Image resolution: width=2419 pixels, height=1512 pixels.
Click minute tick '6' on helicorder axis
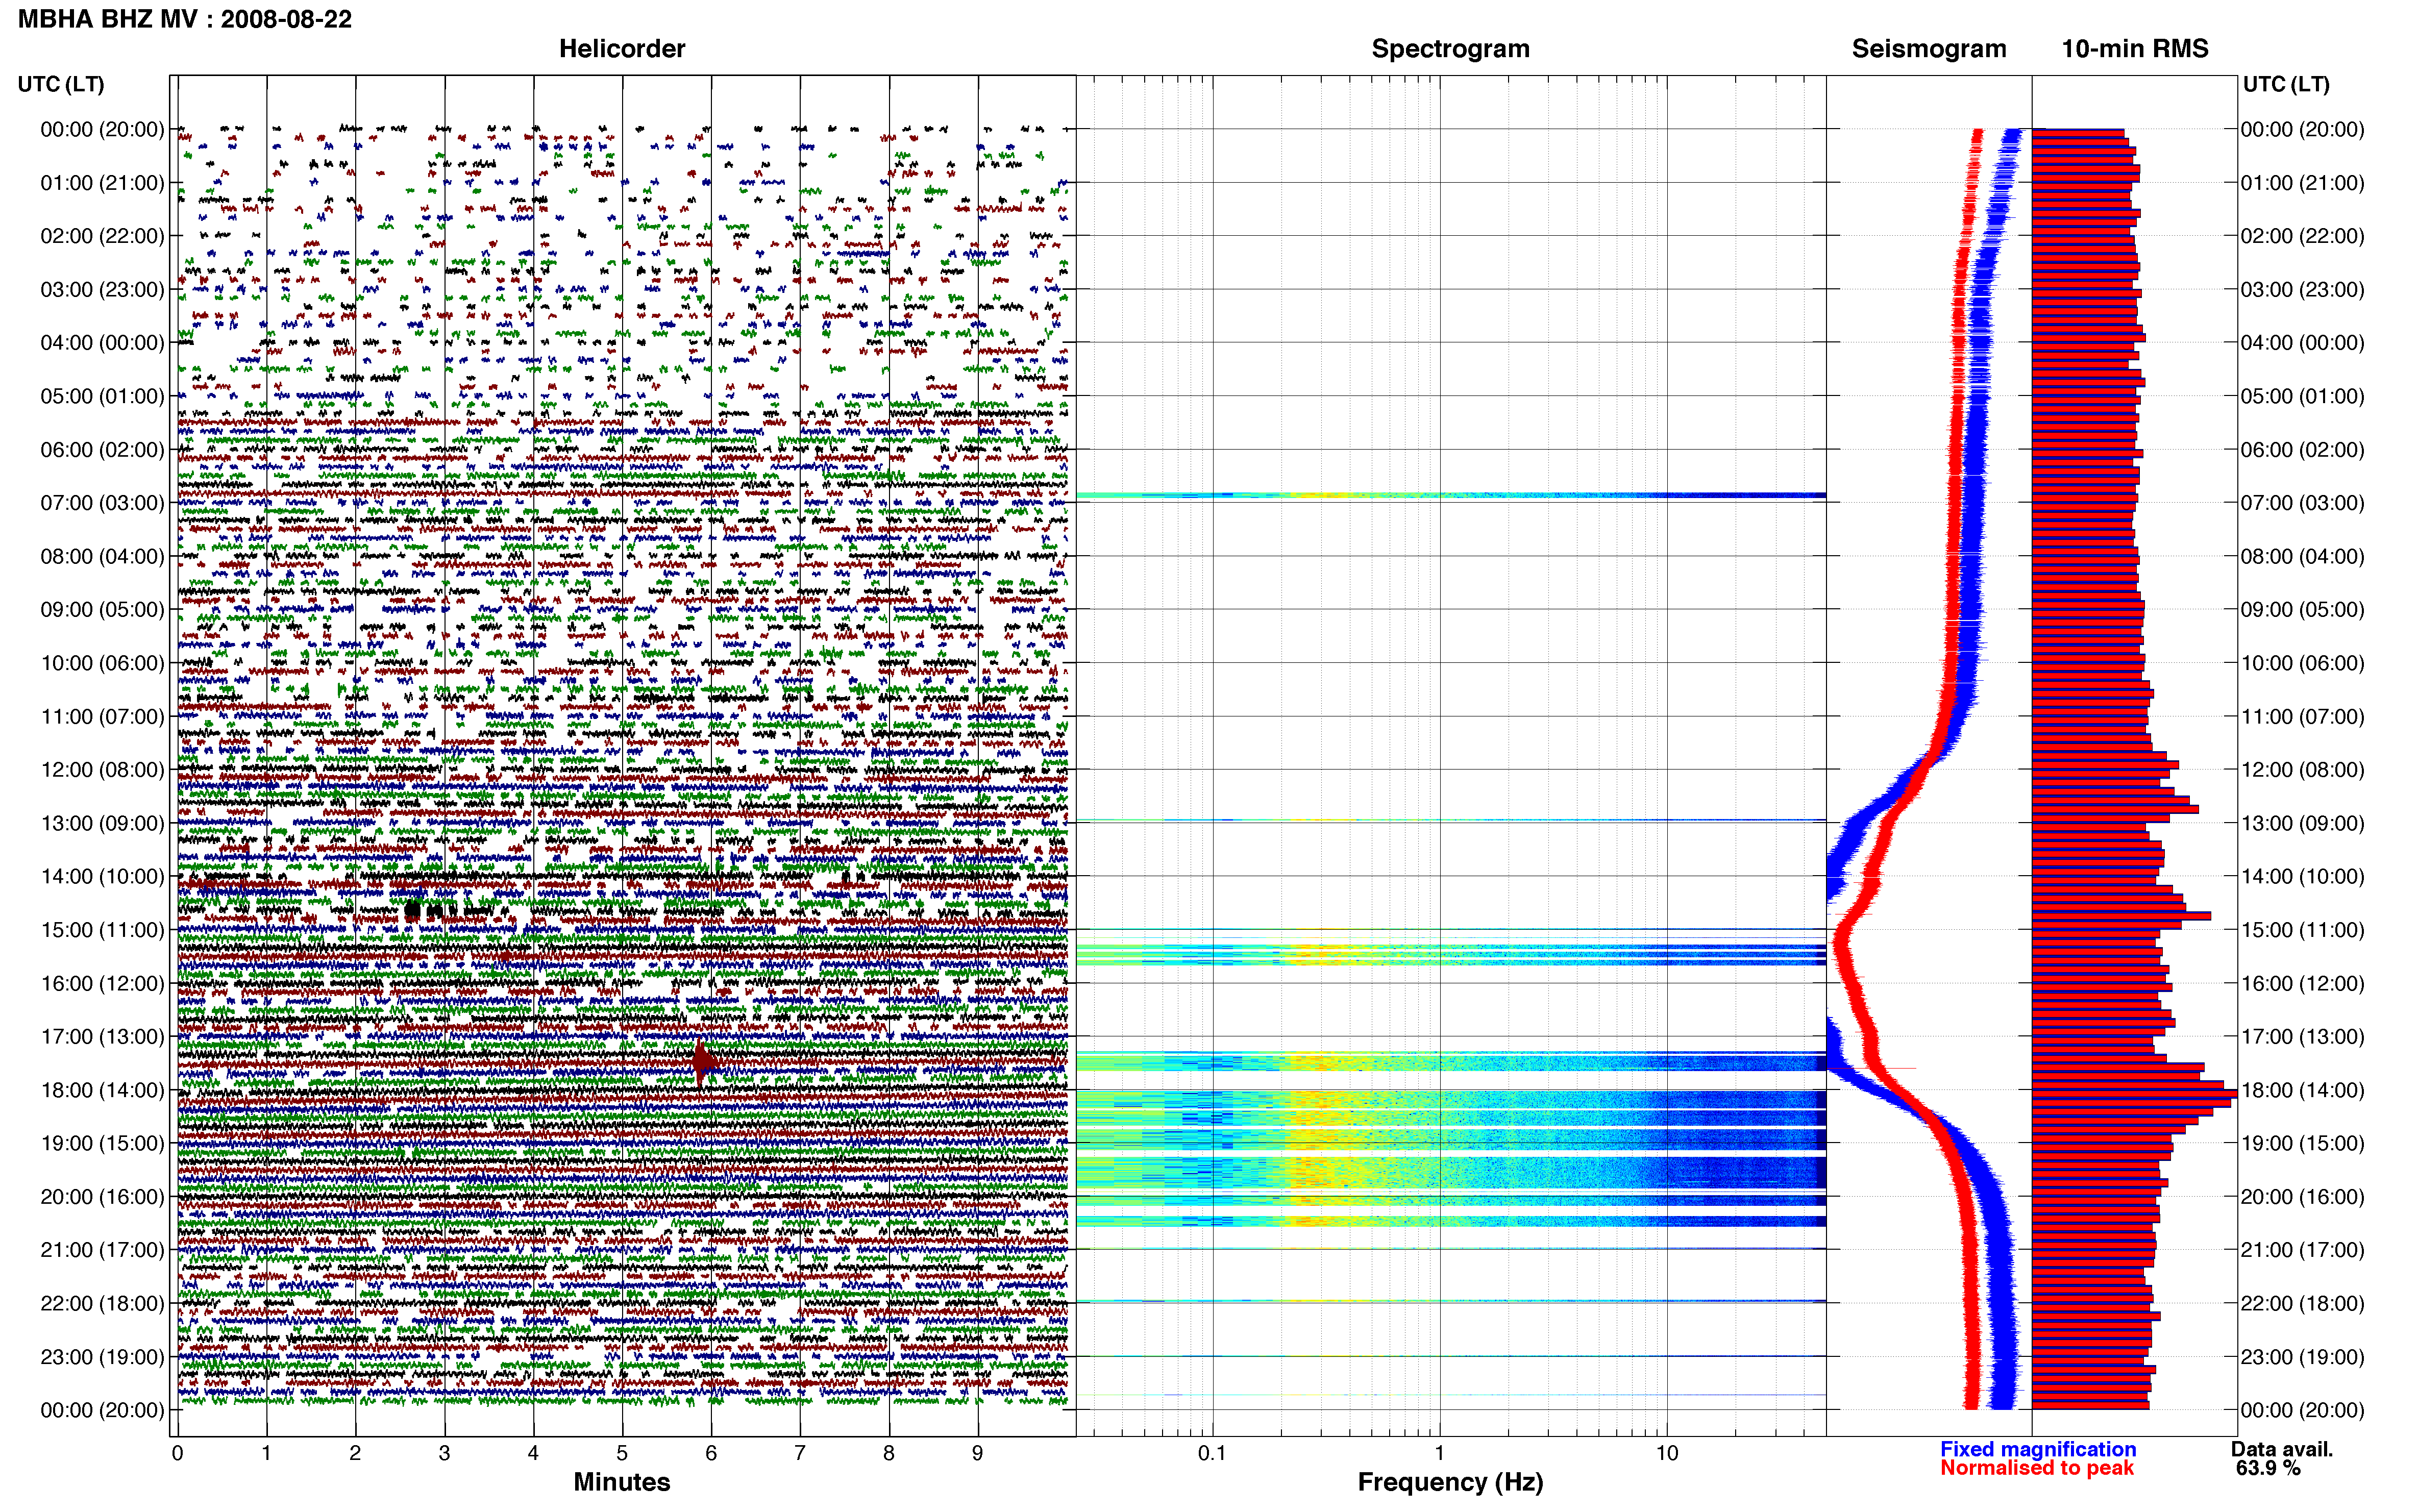(x=711, y=1453)
